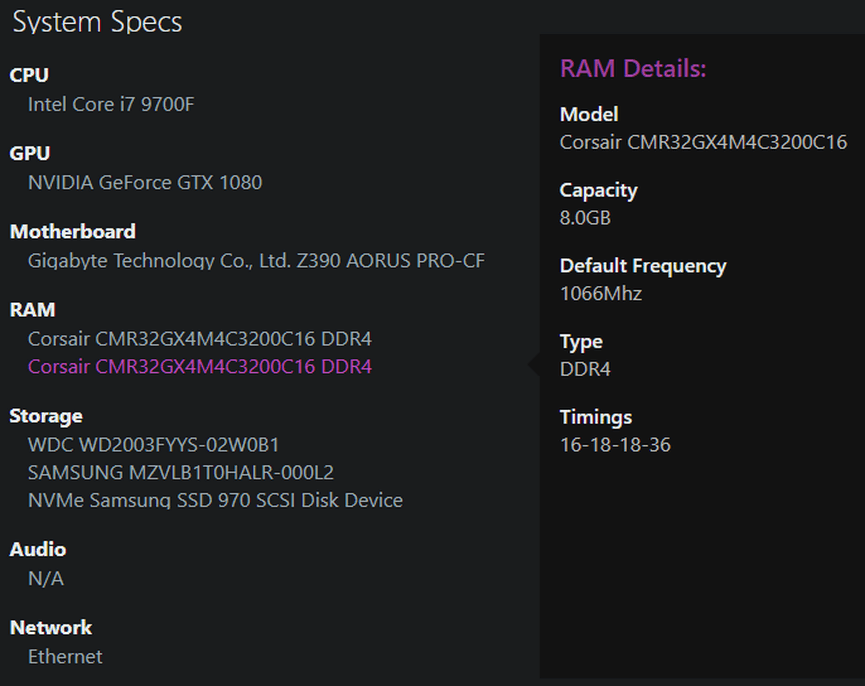Viewport: 865px width, 686px height.
Task: Select the Model label in RAM Details
Action: pos(589,114)
